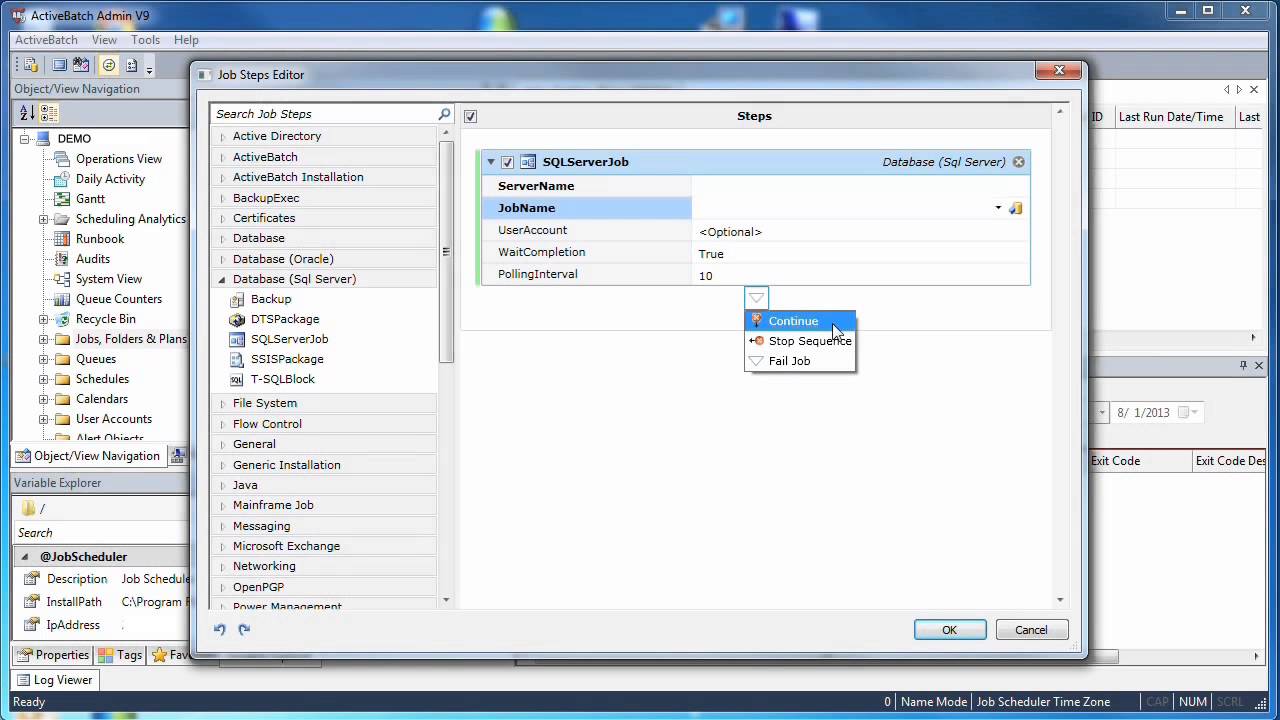1280x720 pixels.
Task: Click the Audits icon in navigation tree
Action: [62, 259]
